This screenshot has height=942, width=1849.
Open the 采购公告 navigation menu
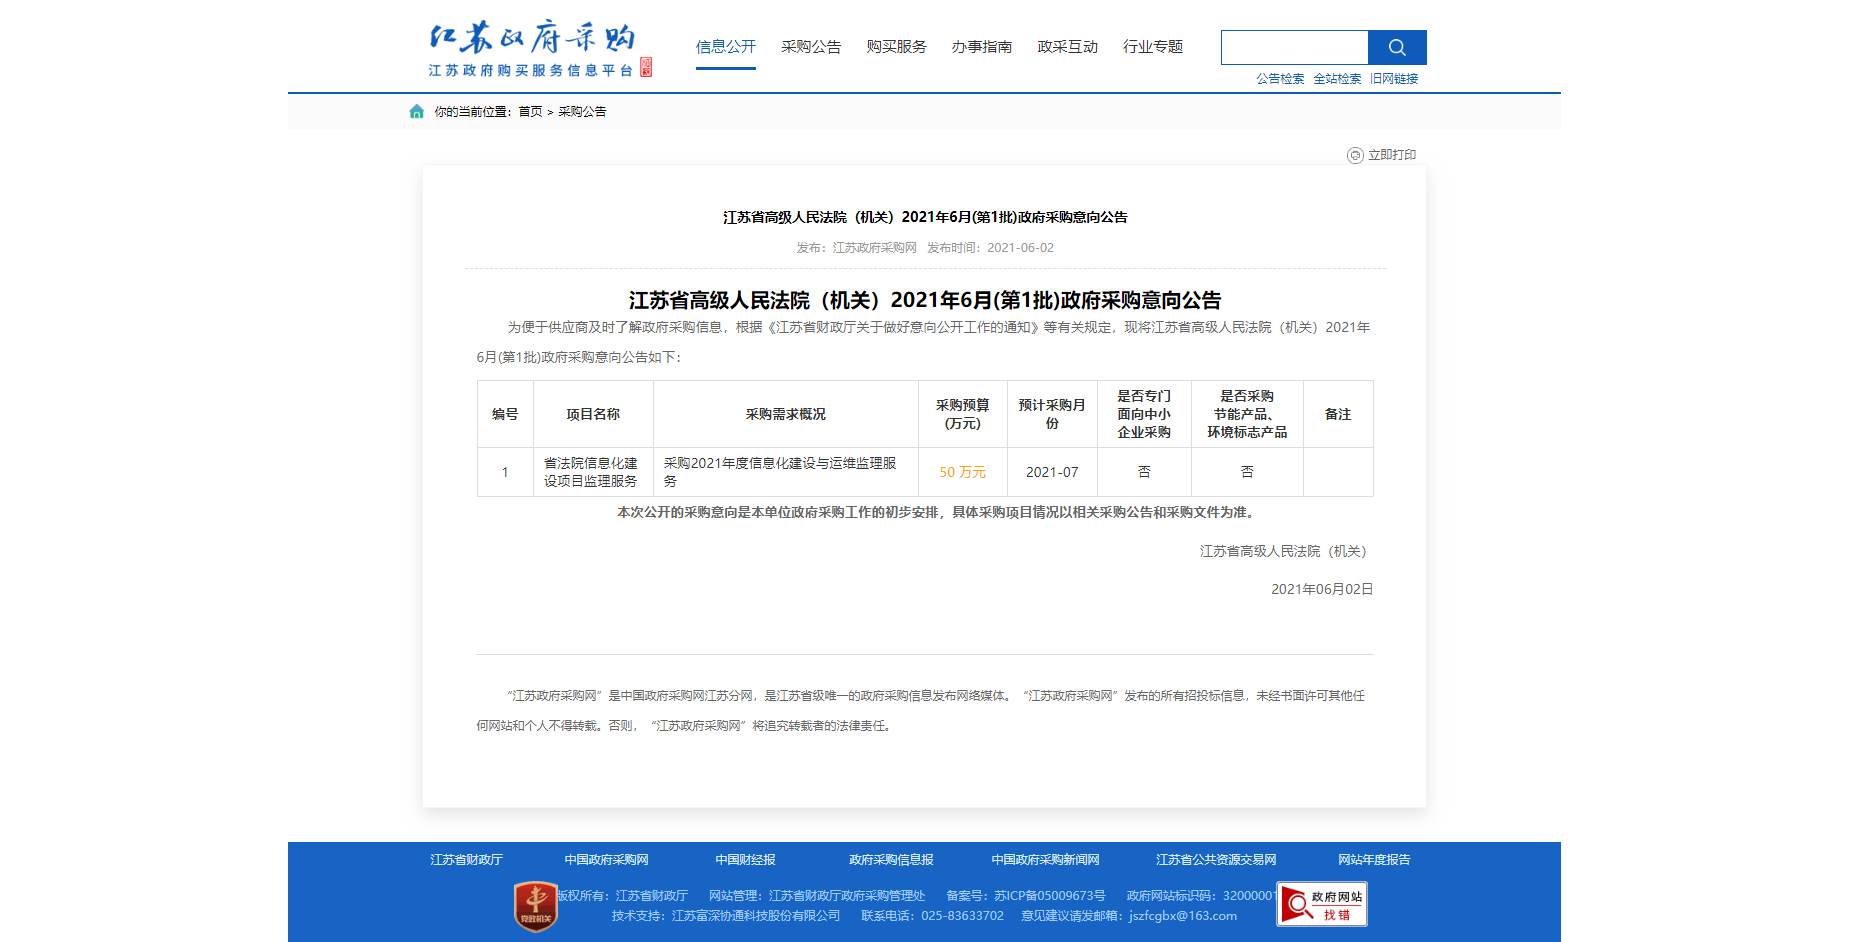point(811,47)
